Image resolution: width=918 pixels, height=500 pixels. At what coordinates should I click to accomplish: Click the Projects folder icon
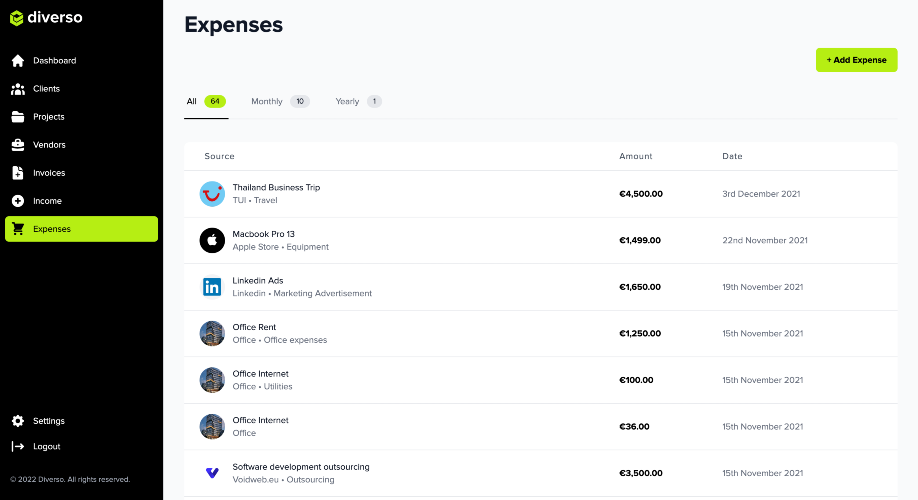tap(18, 117)
